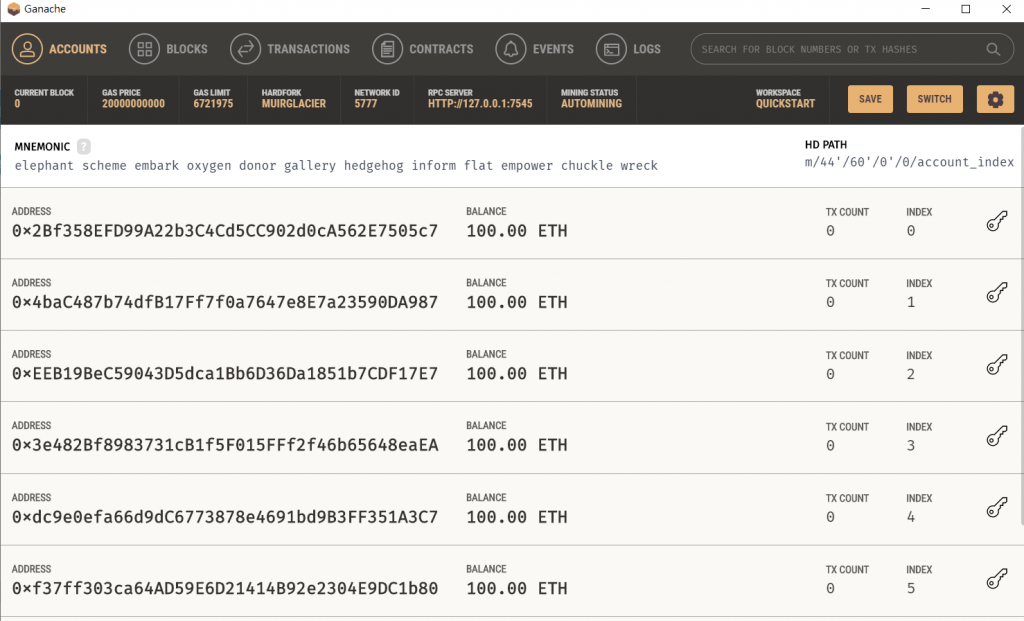The height and width of the screenshot is (621, 1024).
Task: Show the private key for account index 0
Action: [x=997, y=221]
